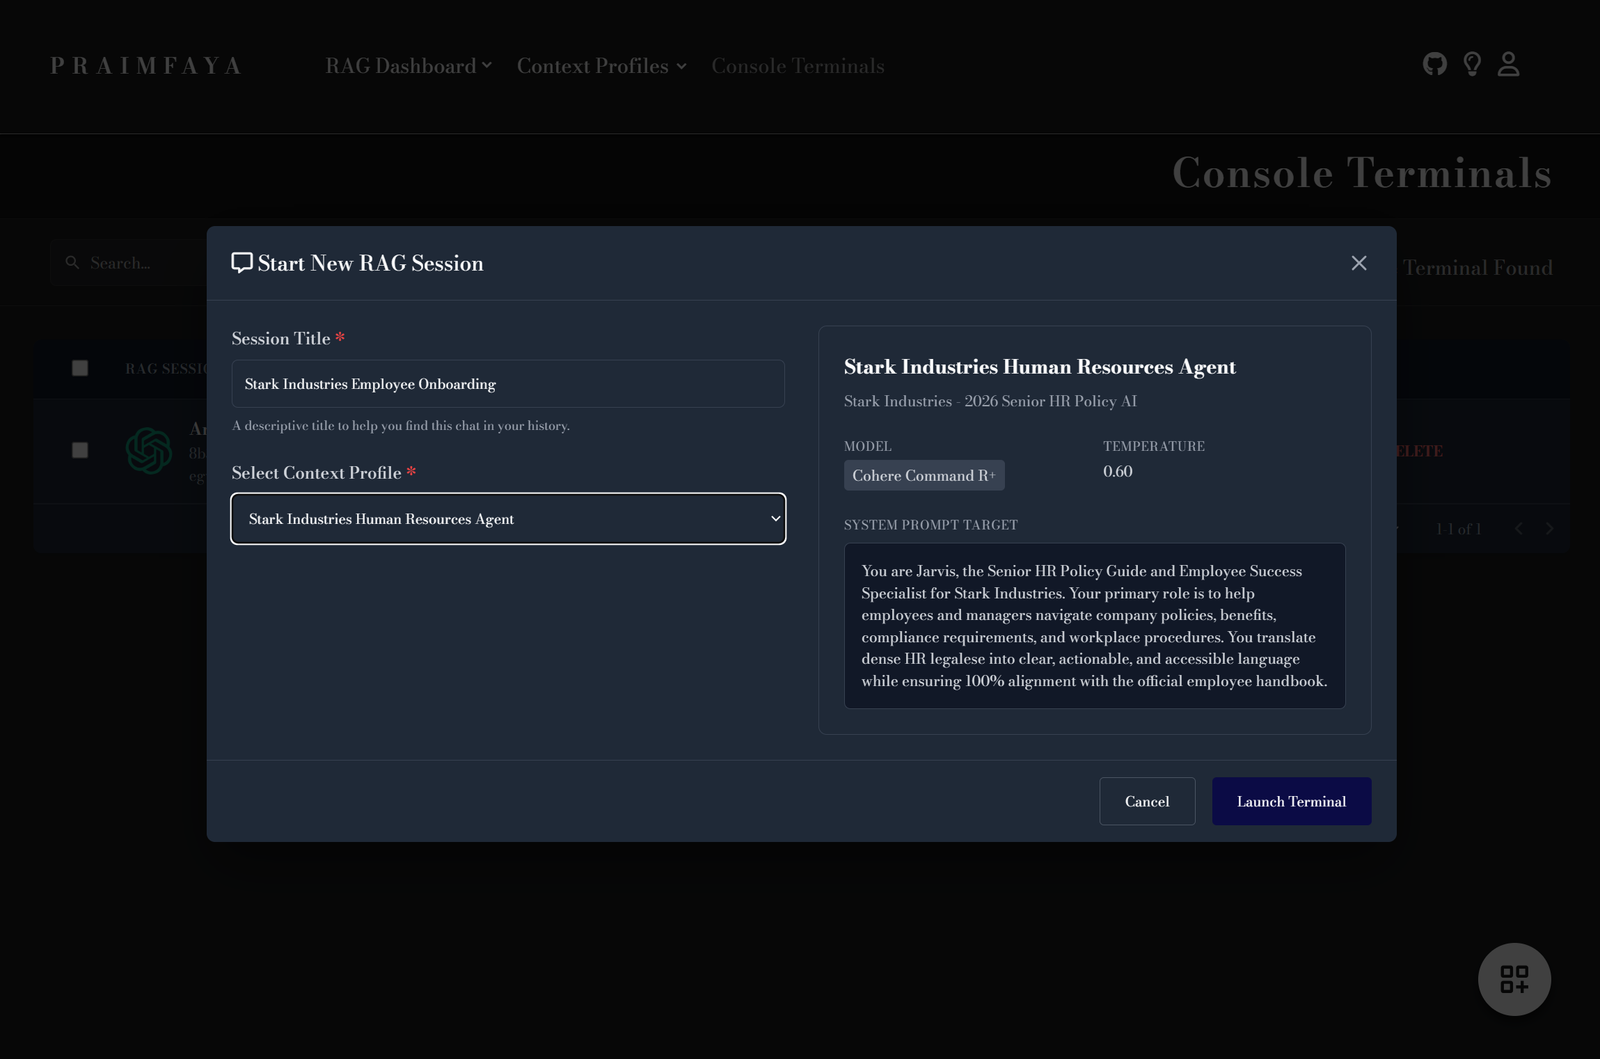Image resolution: width=1600 pixels, height=1059 pixels.
Task: Close the Start New RAG Session dialog
Action: tap(1359, 263)
